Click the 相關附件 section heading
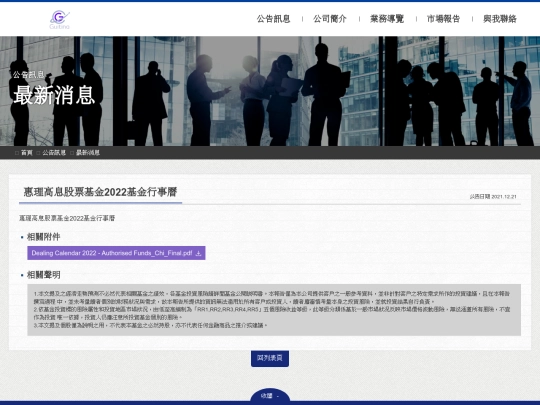 [x=43, y=237]
